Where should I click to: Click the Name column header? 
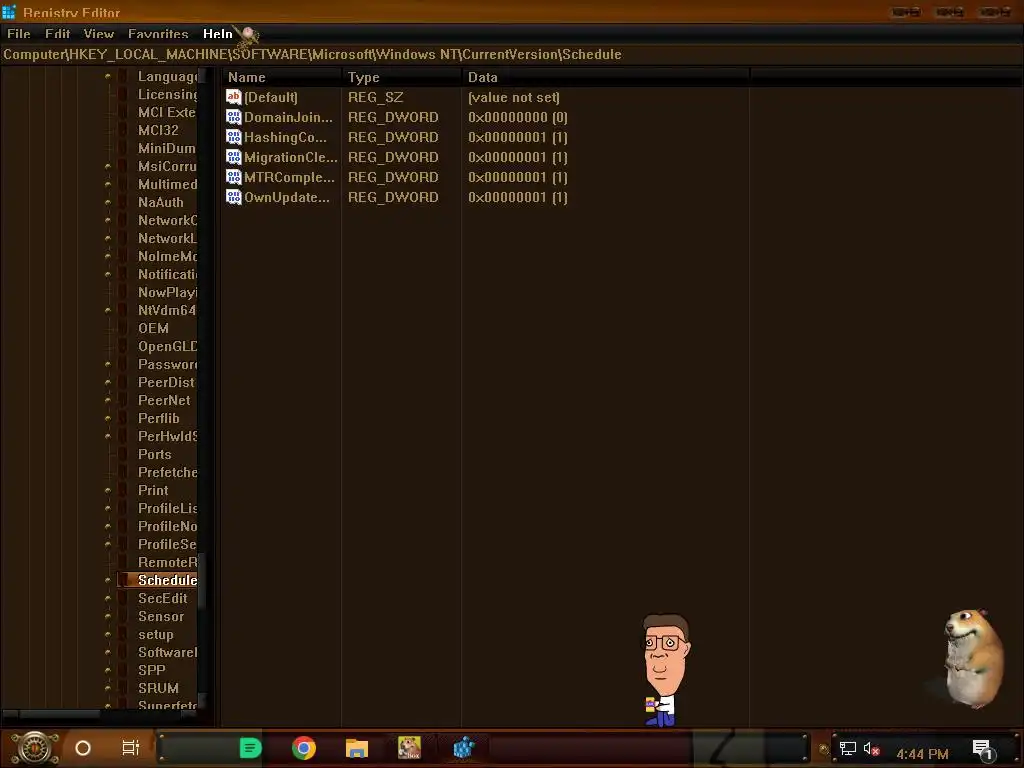[281, 77]
